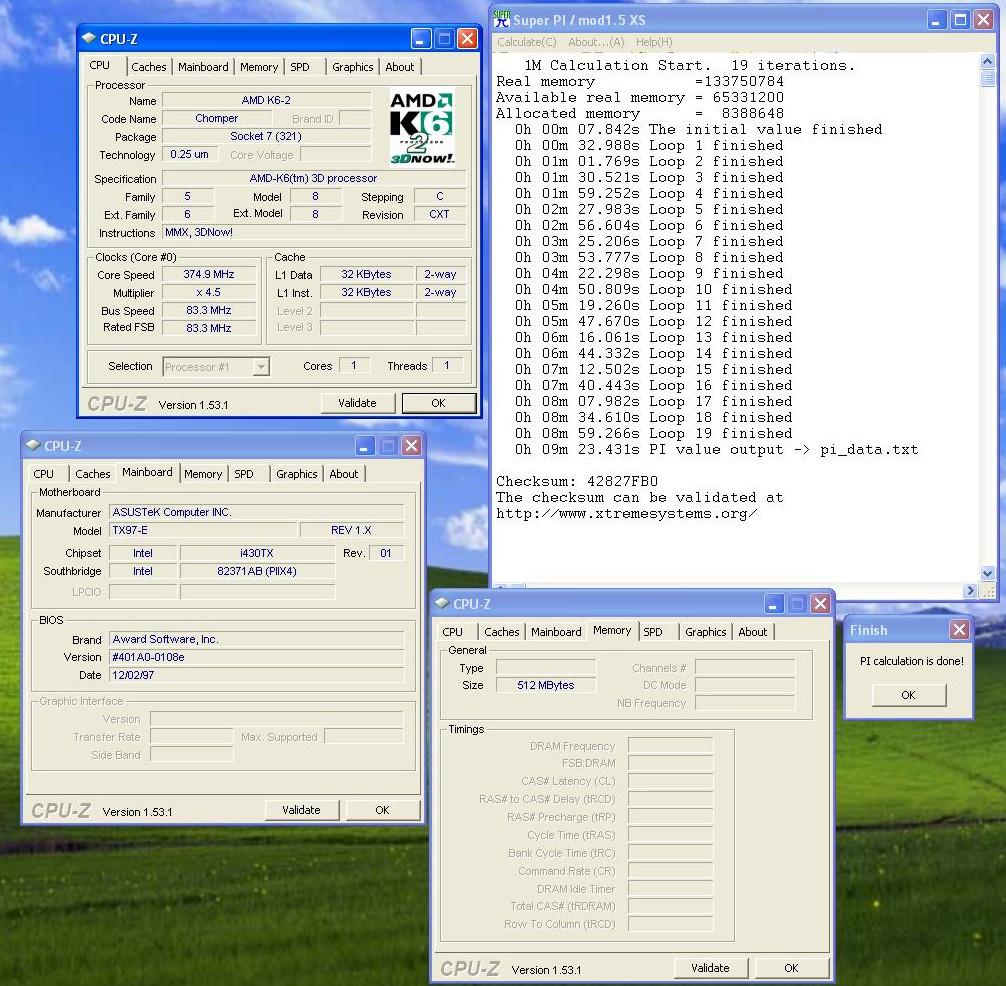This screenshot has height=986, width=1006.
Task: Click the Multiplier value x 4.5
Action: coord(209,292)
